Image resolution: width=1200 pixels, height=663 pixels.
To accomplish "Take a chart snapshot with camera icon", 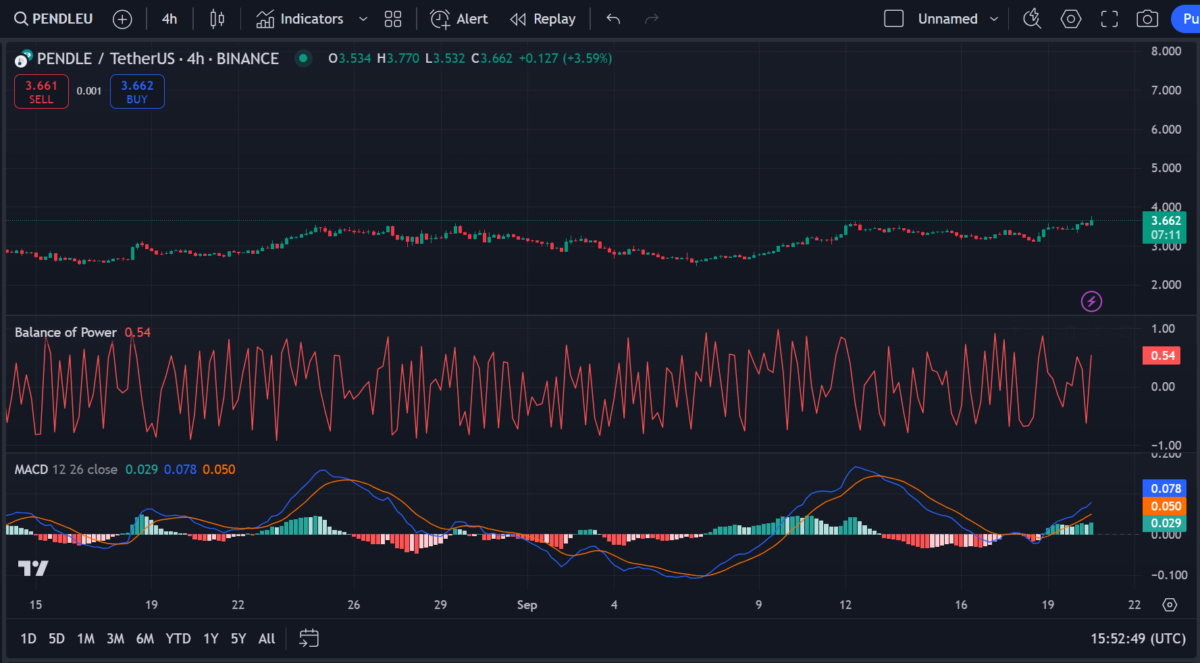I will (1147, 19).
